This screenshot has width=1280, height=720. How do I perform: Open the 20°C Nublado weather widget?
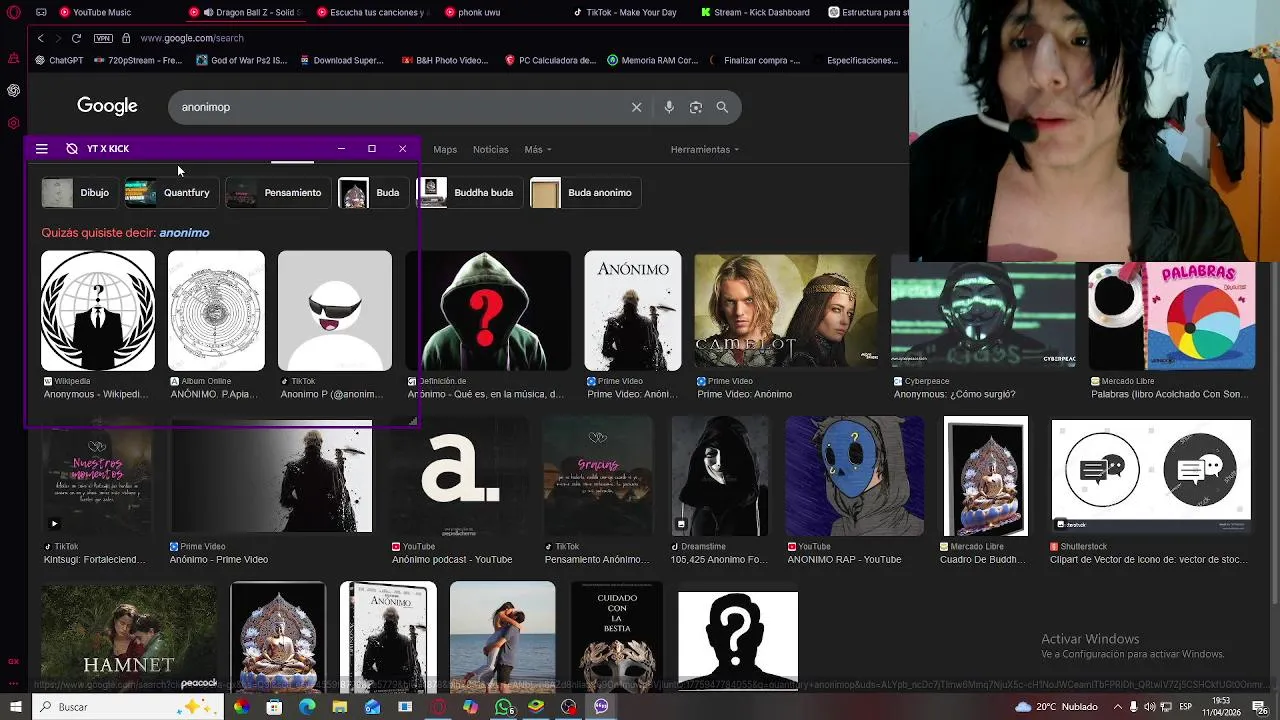click(1056, 707)
